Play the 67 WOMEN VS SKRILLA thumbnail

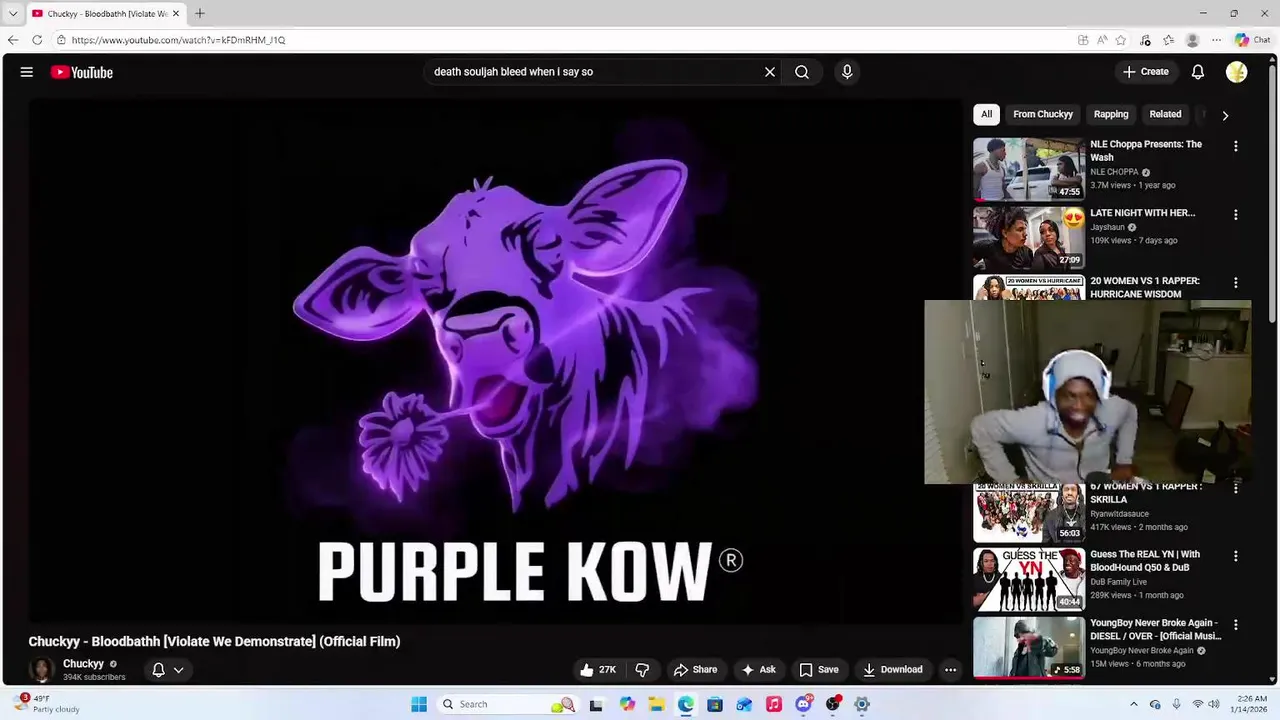coord(1029,512)
